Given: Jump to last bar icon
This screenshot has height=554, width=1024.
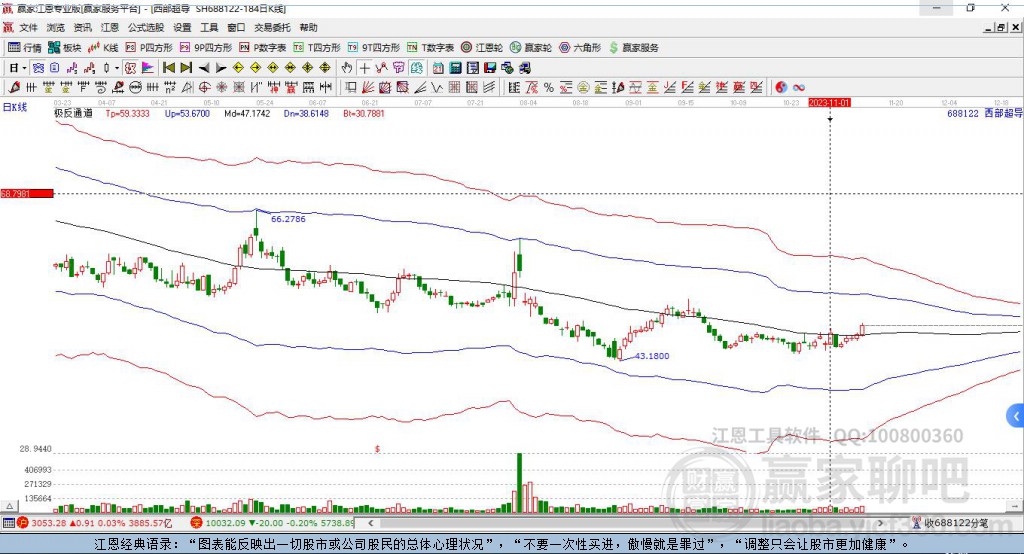Looking at the screenshot, I should pos(186,68).
